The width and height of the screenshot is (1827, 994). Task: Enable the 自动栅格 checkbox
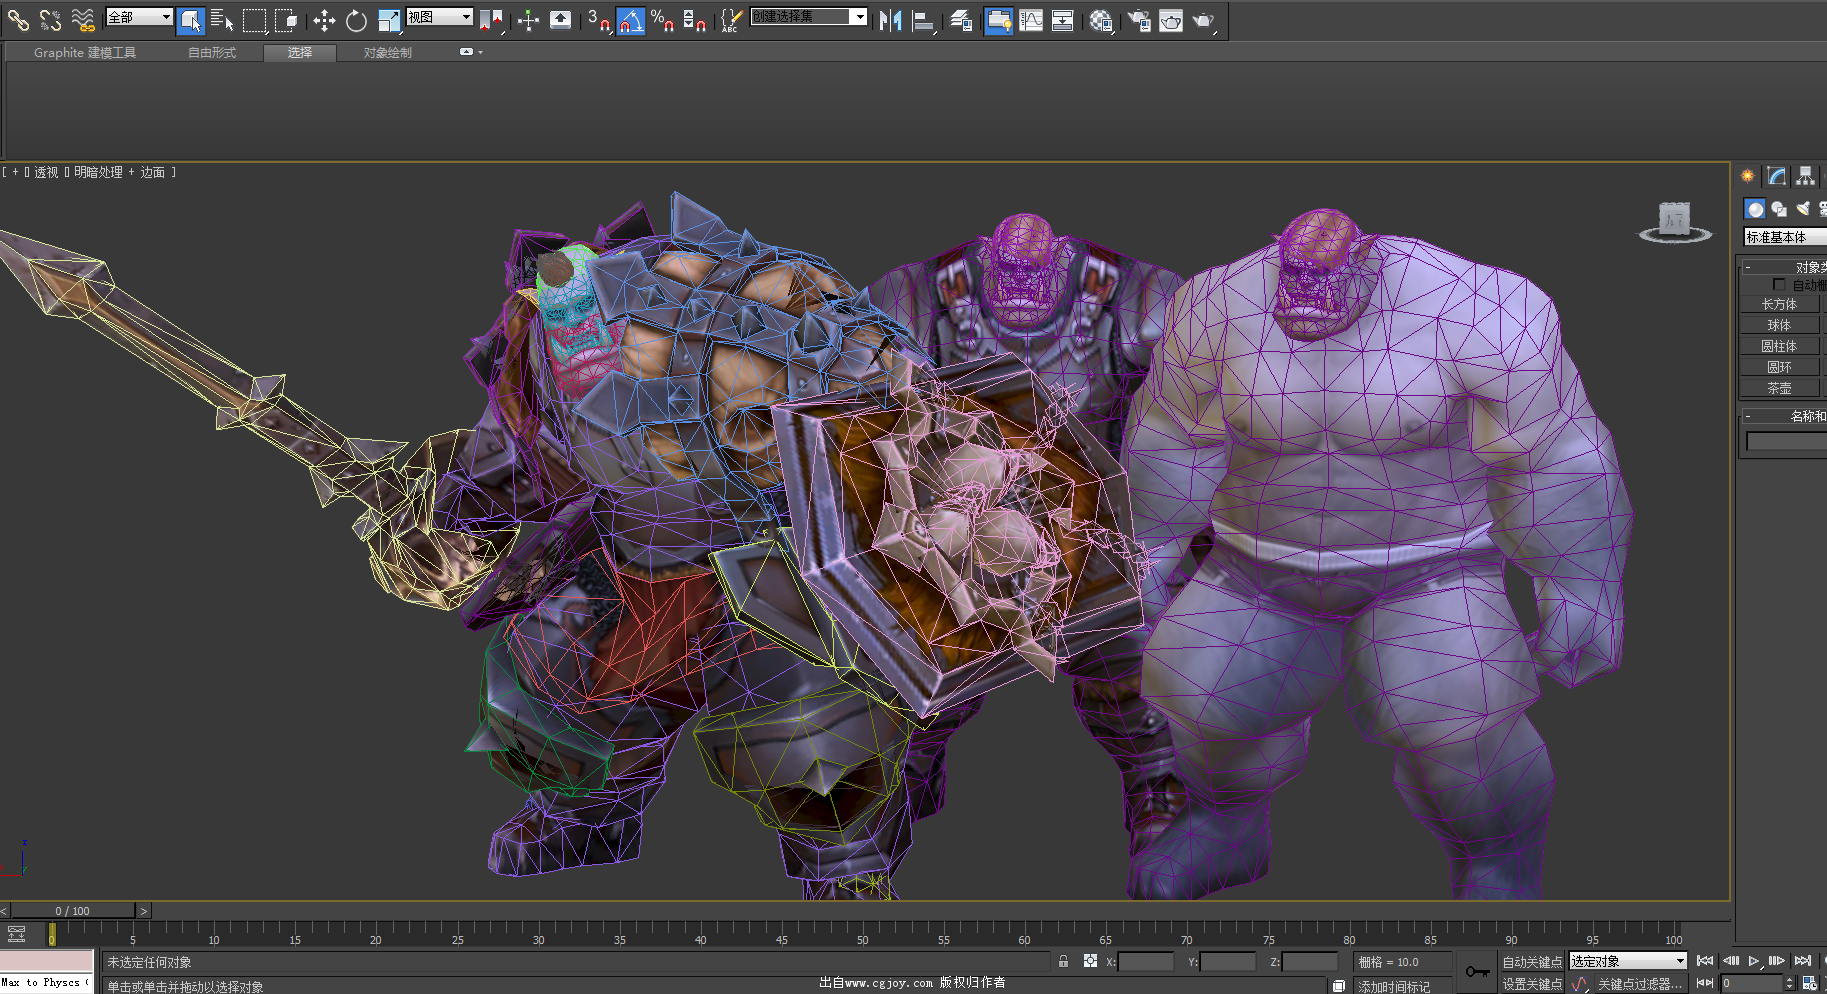point(1779,285)
